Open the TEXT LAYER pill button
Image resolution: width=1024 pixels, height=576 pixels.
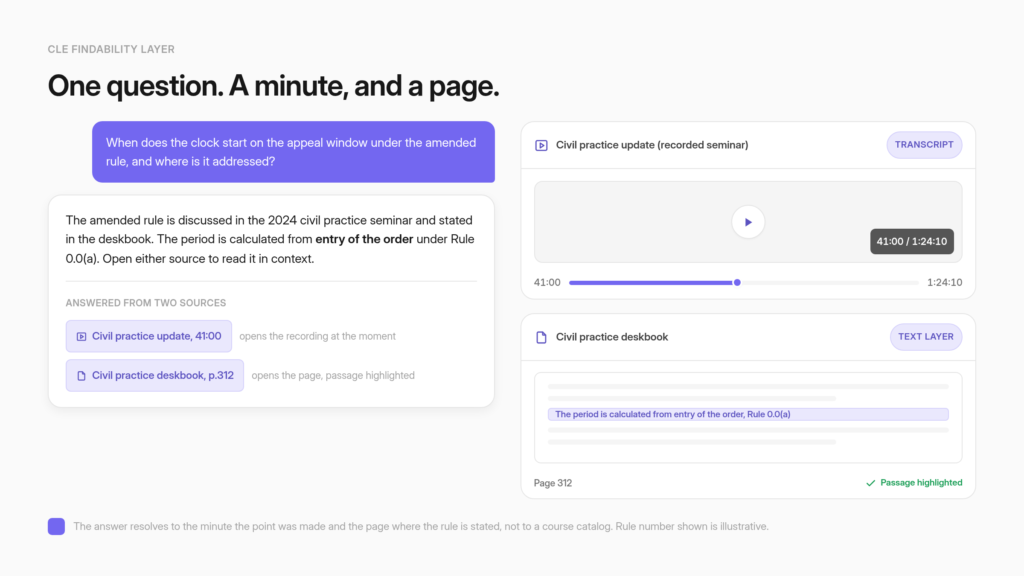click(x=925, y=337)
